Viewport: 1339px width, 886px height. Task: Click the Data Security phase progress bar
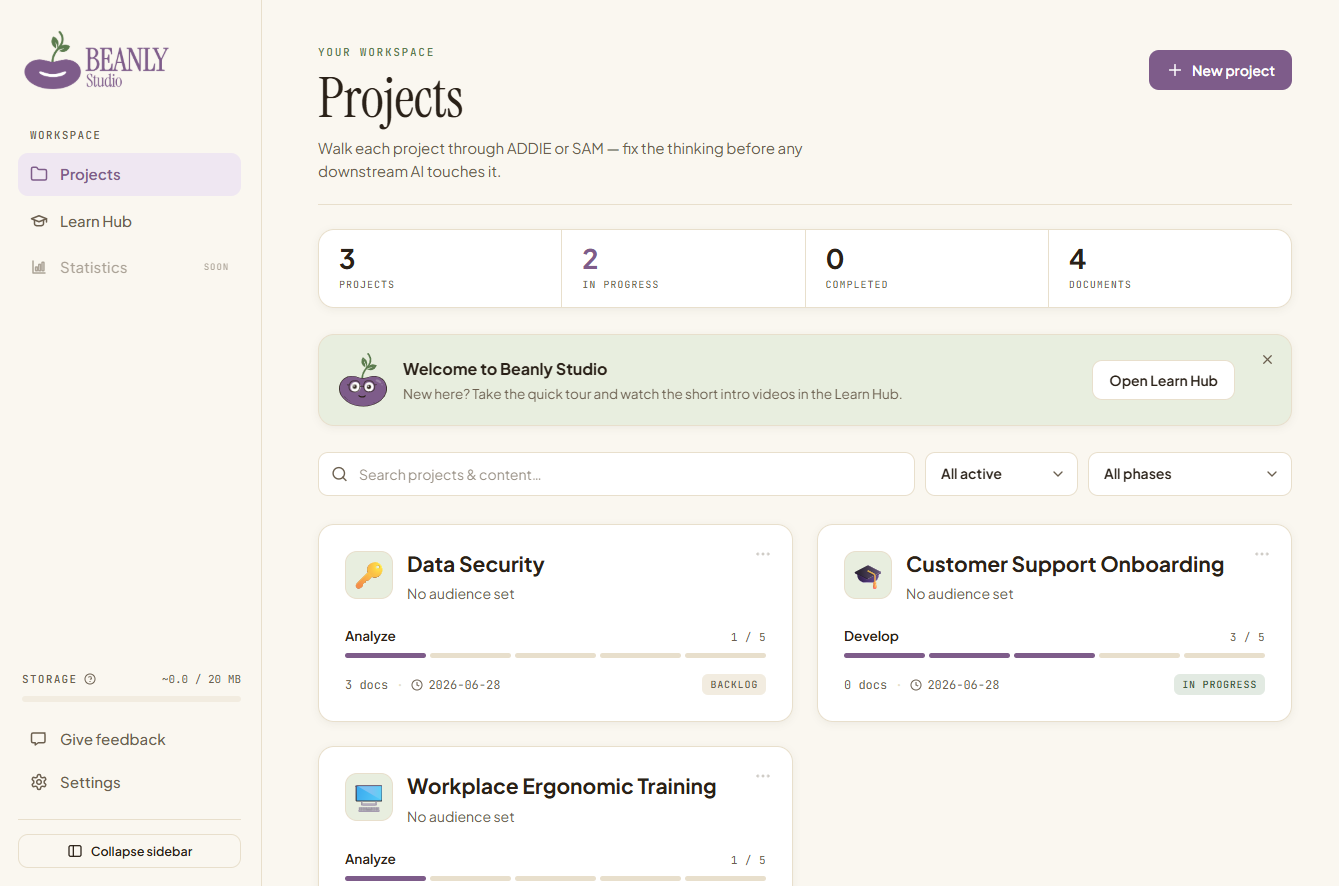coord(555,655)
